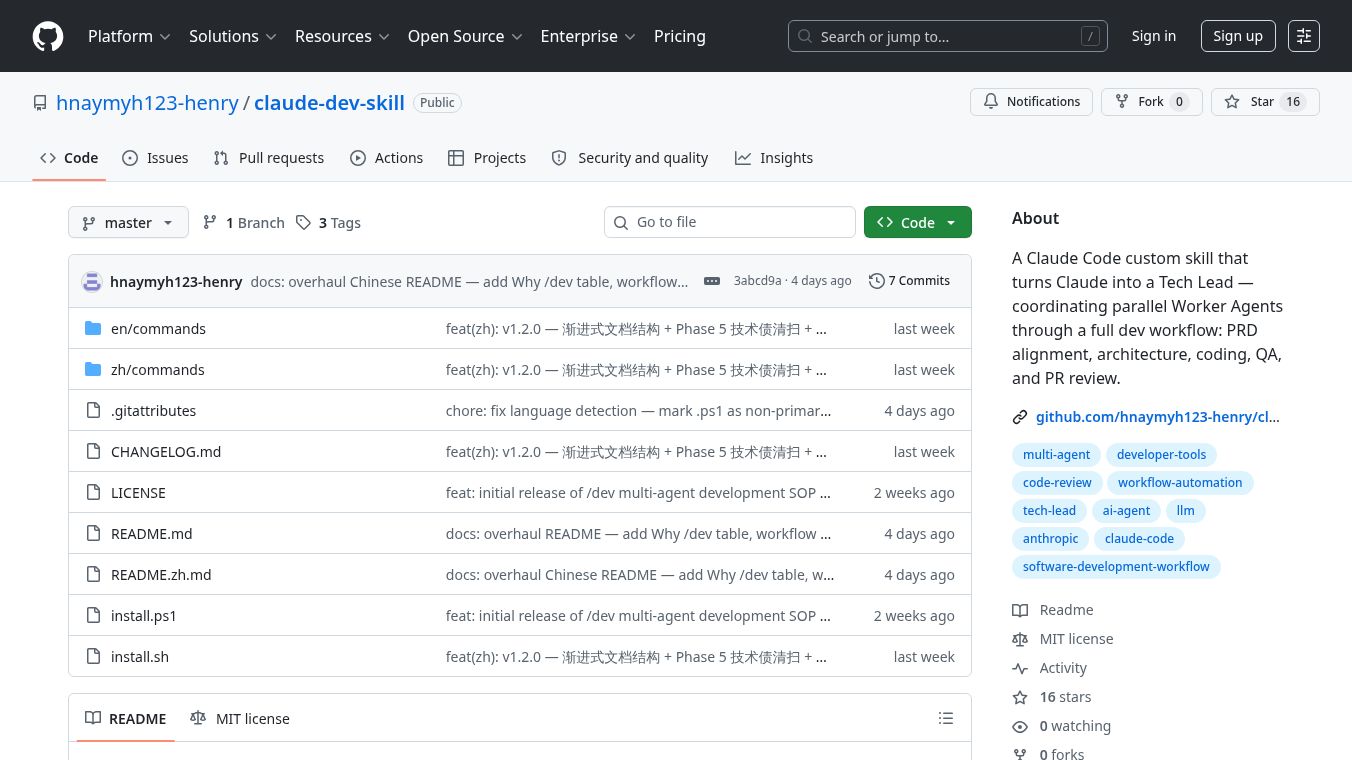Open the software-development-workflow topic tag

1116,566
